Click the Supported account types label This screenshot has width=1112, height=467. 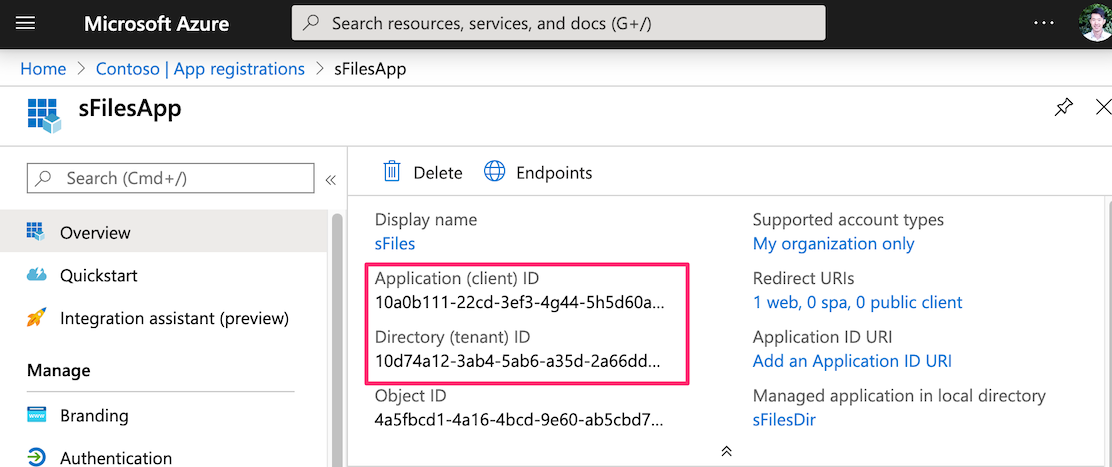[848, 220]
